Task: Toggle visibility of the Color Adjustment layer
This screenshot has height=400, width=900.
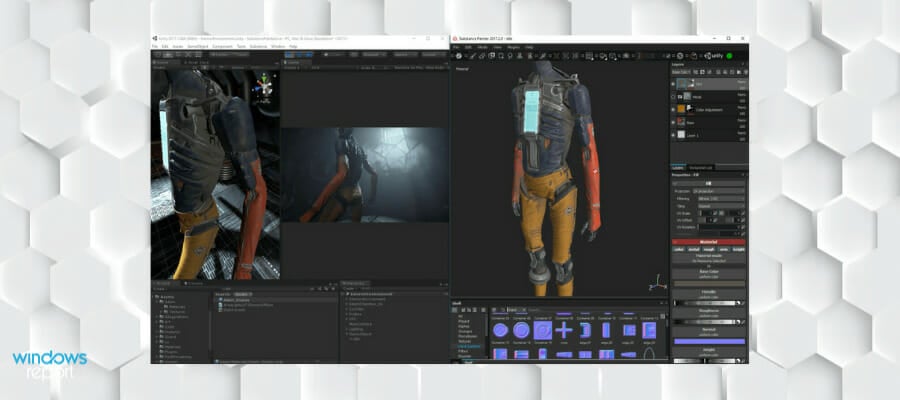Action: pyautogui.click(x=673, y=109)
